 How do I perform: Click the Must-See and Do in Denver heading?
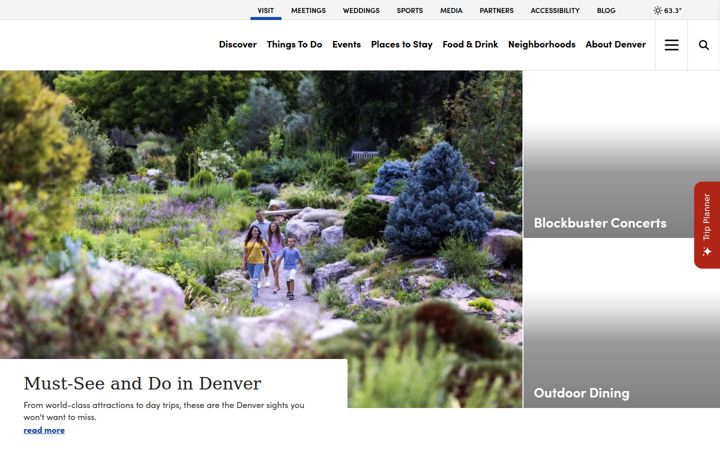pyautogui.click(x=142, y=383)
